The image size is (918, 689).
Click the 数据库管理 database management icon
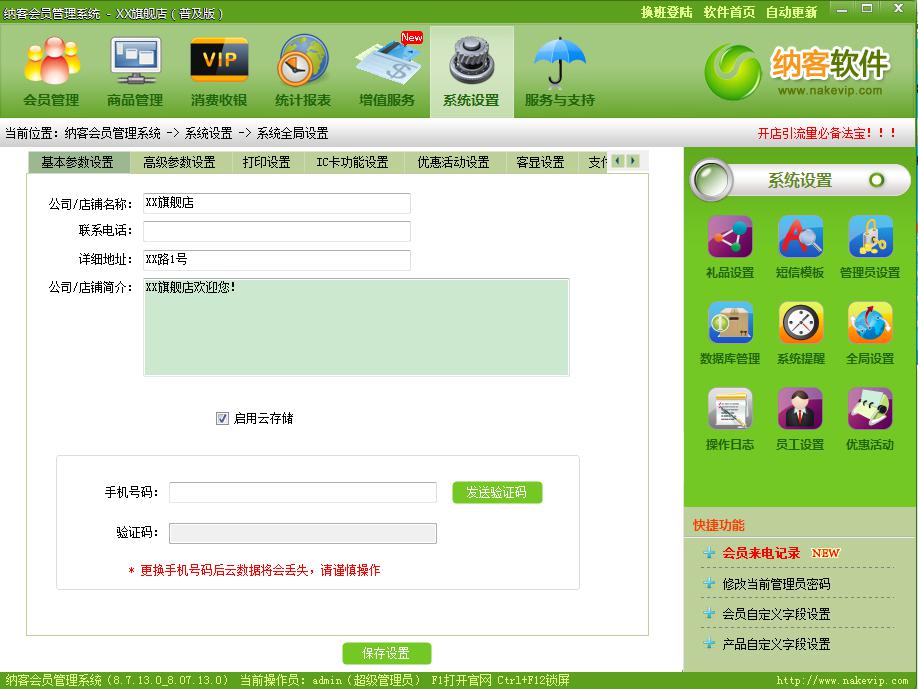[x=729, y=323]
